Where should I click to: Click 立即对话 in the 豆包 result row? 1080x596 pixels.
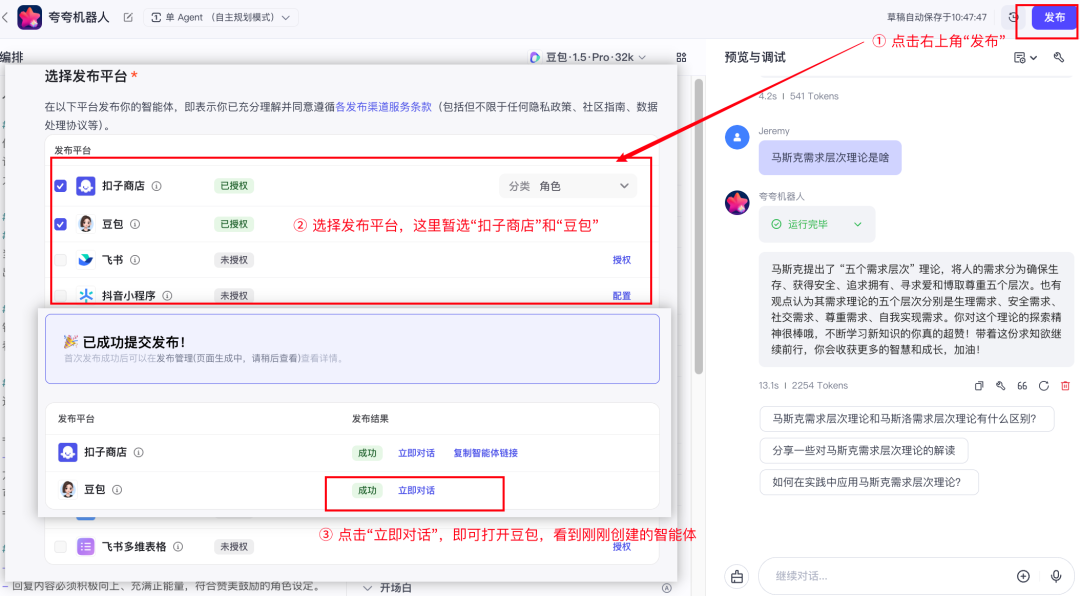416,491
